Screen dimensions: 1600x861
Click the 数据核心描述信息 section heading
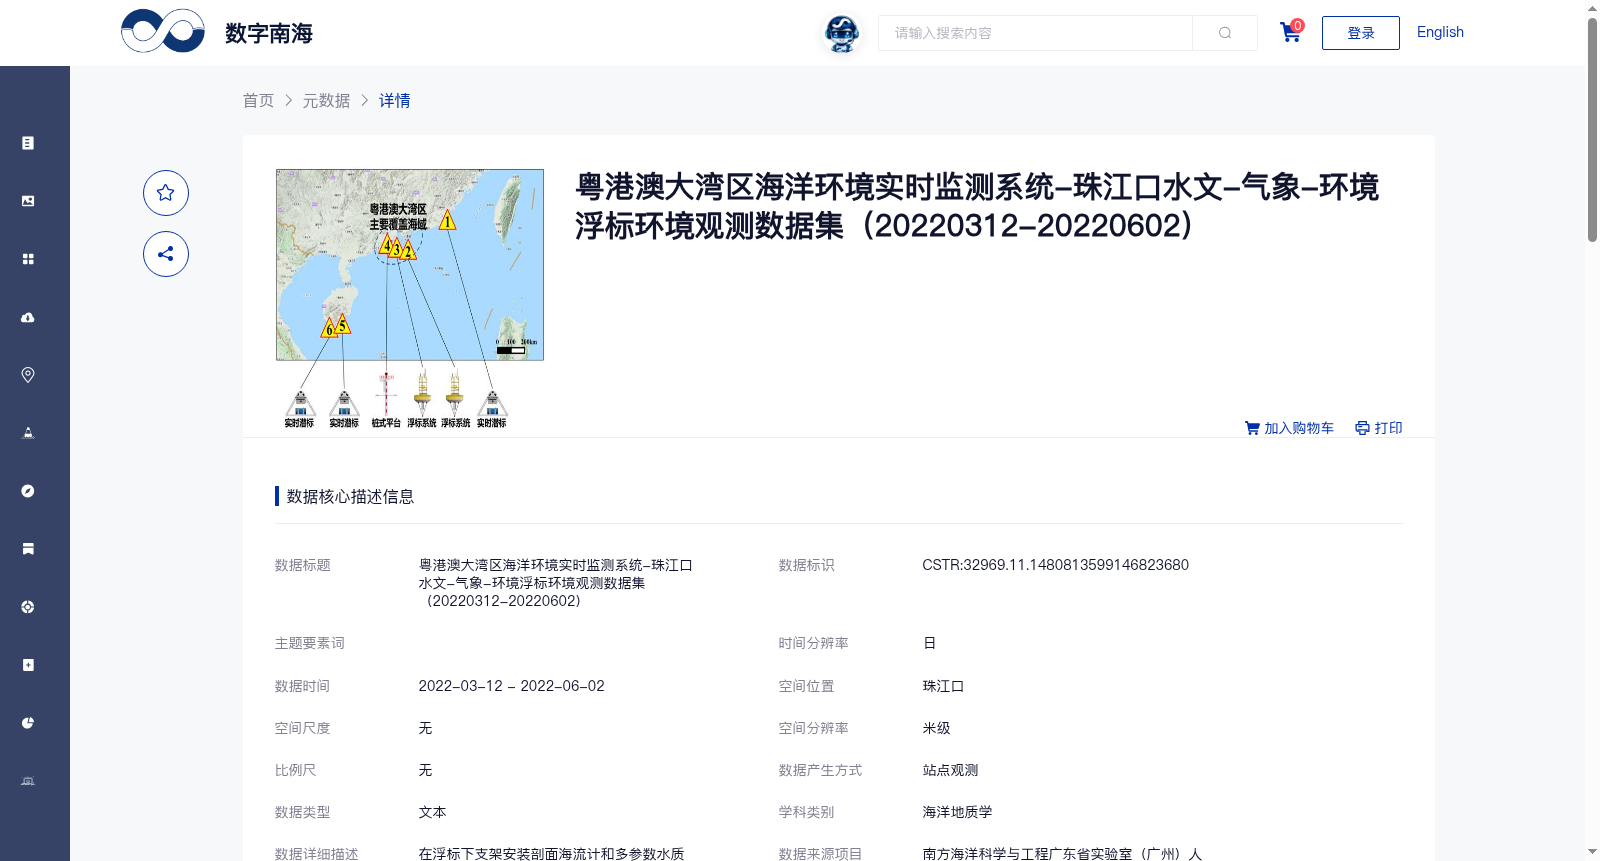[350, 497]
